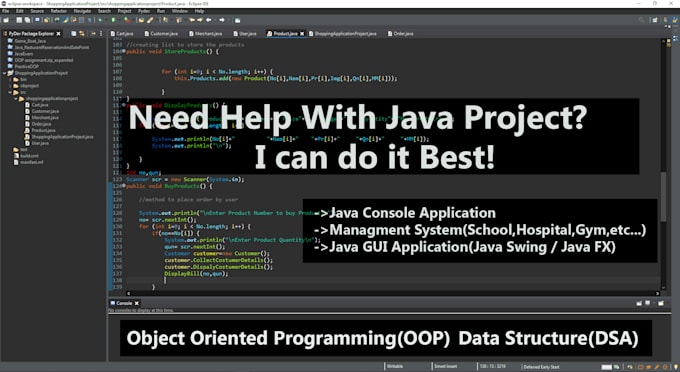Viewport: 680px width, 372px height.
Task: Open Order.java in the Package Explorer tree
Action: pos(38,124)
